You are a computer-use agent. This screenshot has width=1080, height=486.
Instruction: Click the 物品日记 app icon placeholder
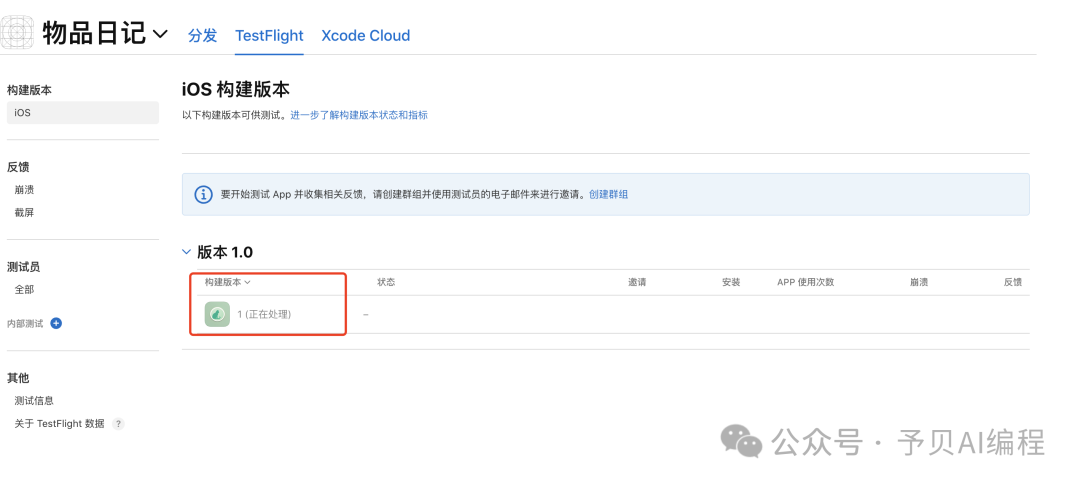coord(17,33)
